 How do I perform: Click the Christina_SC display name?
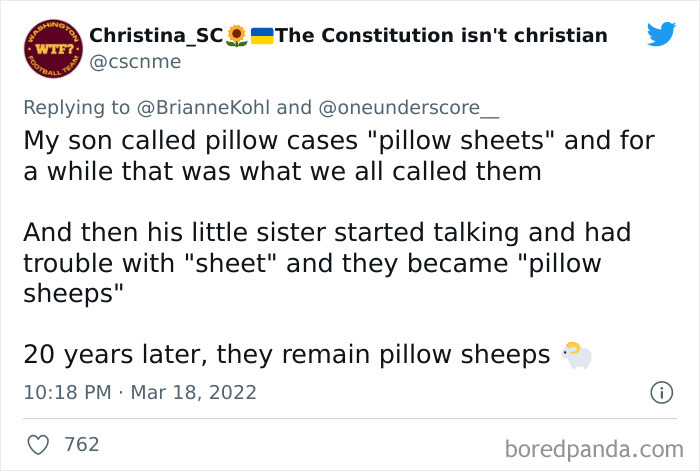coord(156,36)
